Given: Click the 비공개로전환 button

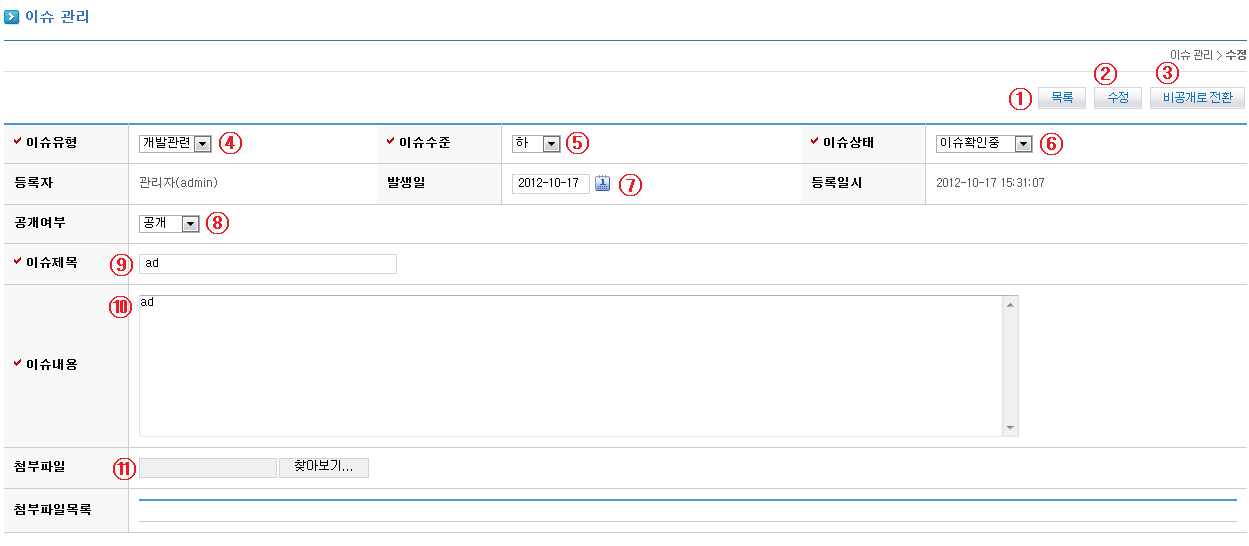Looking at the screenshot, I should (x=1197, y=98).
